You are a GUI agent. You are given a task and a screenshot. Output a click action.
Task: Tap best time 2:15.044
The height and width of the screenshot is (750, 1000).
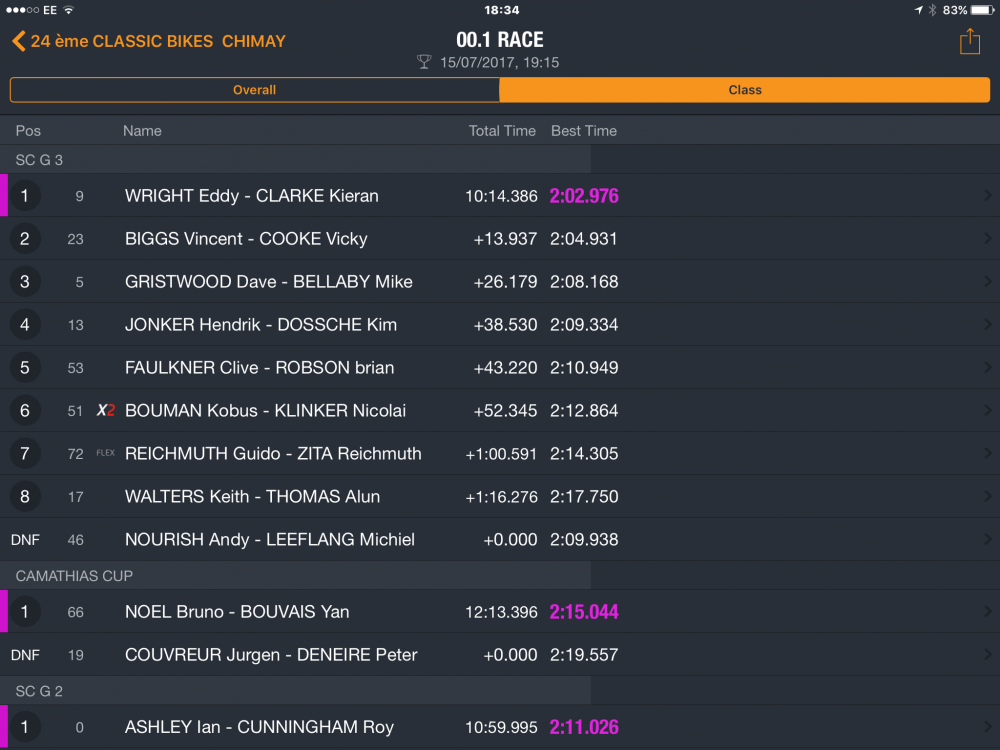[x=584, y=612]
